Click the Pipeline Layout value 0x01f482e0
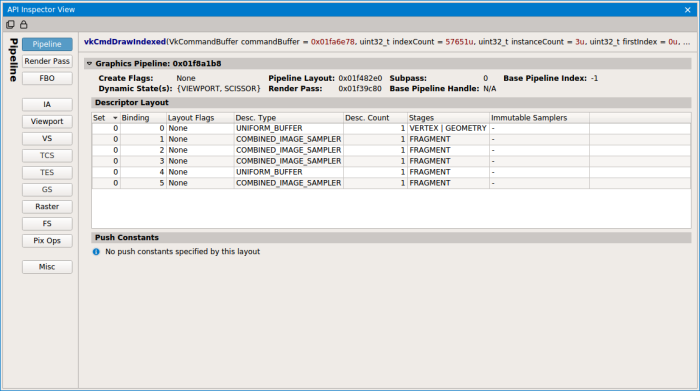The image size is (700, 391). click(x=360, y=78)
